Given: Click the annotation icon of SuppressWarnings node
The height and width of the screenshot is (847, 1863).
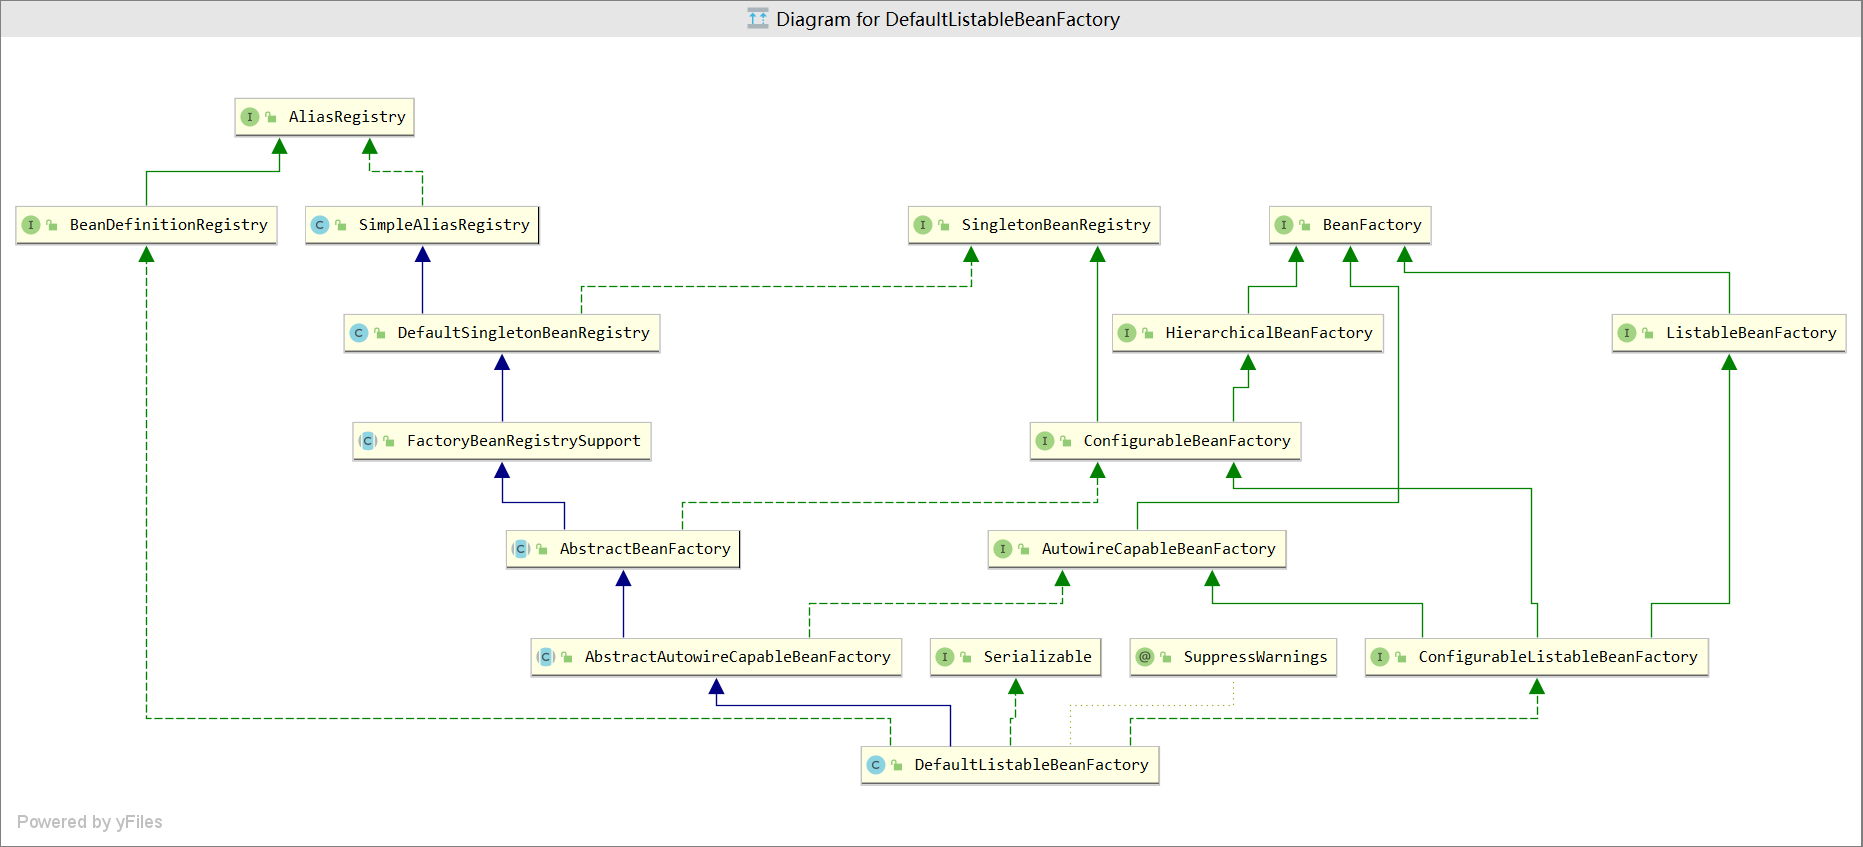Looking at the screenshot, I should click(1145, 657).
